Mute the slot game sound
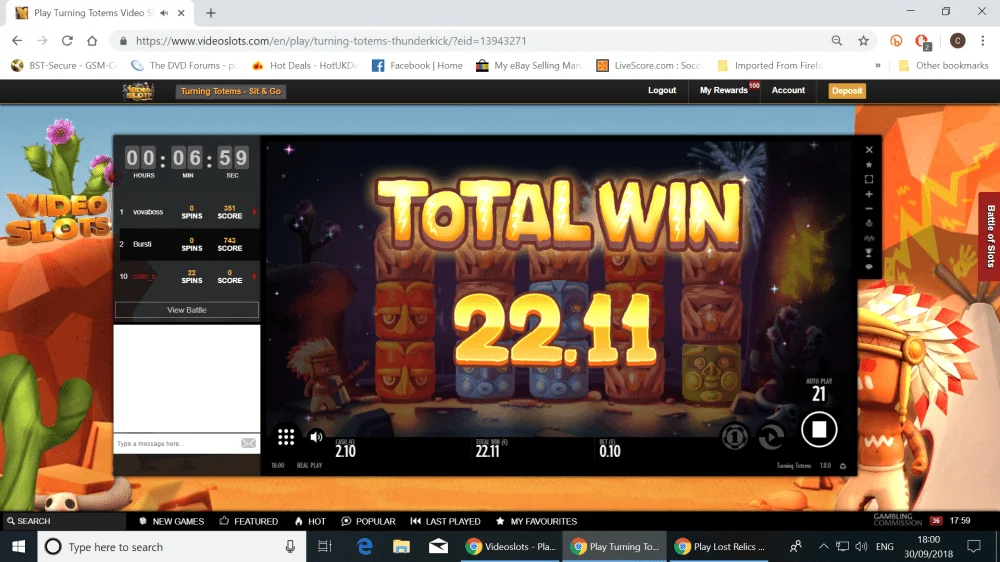 [316, 437]
